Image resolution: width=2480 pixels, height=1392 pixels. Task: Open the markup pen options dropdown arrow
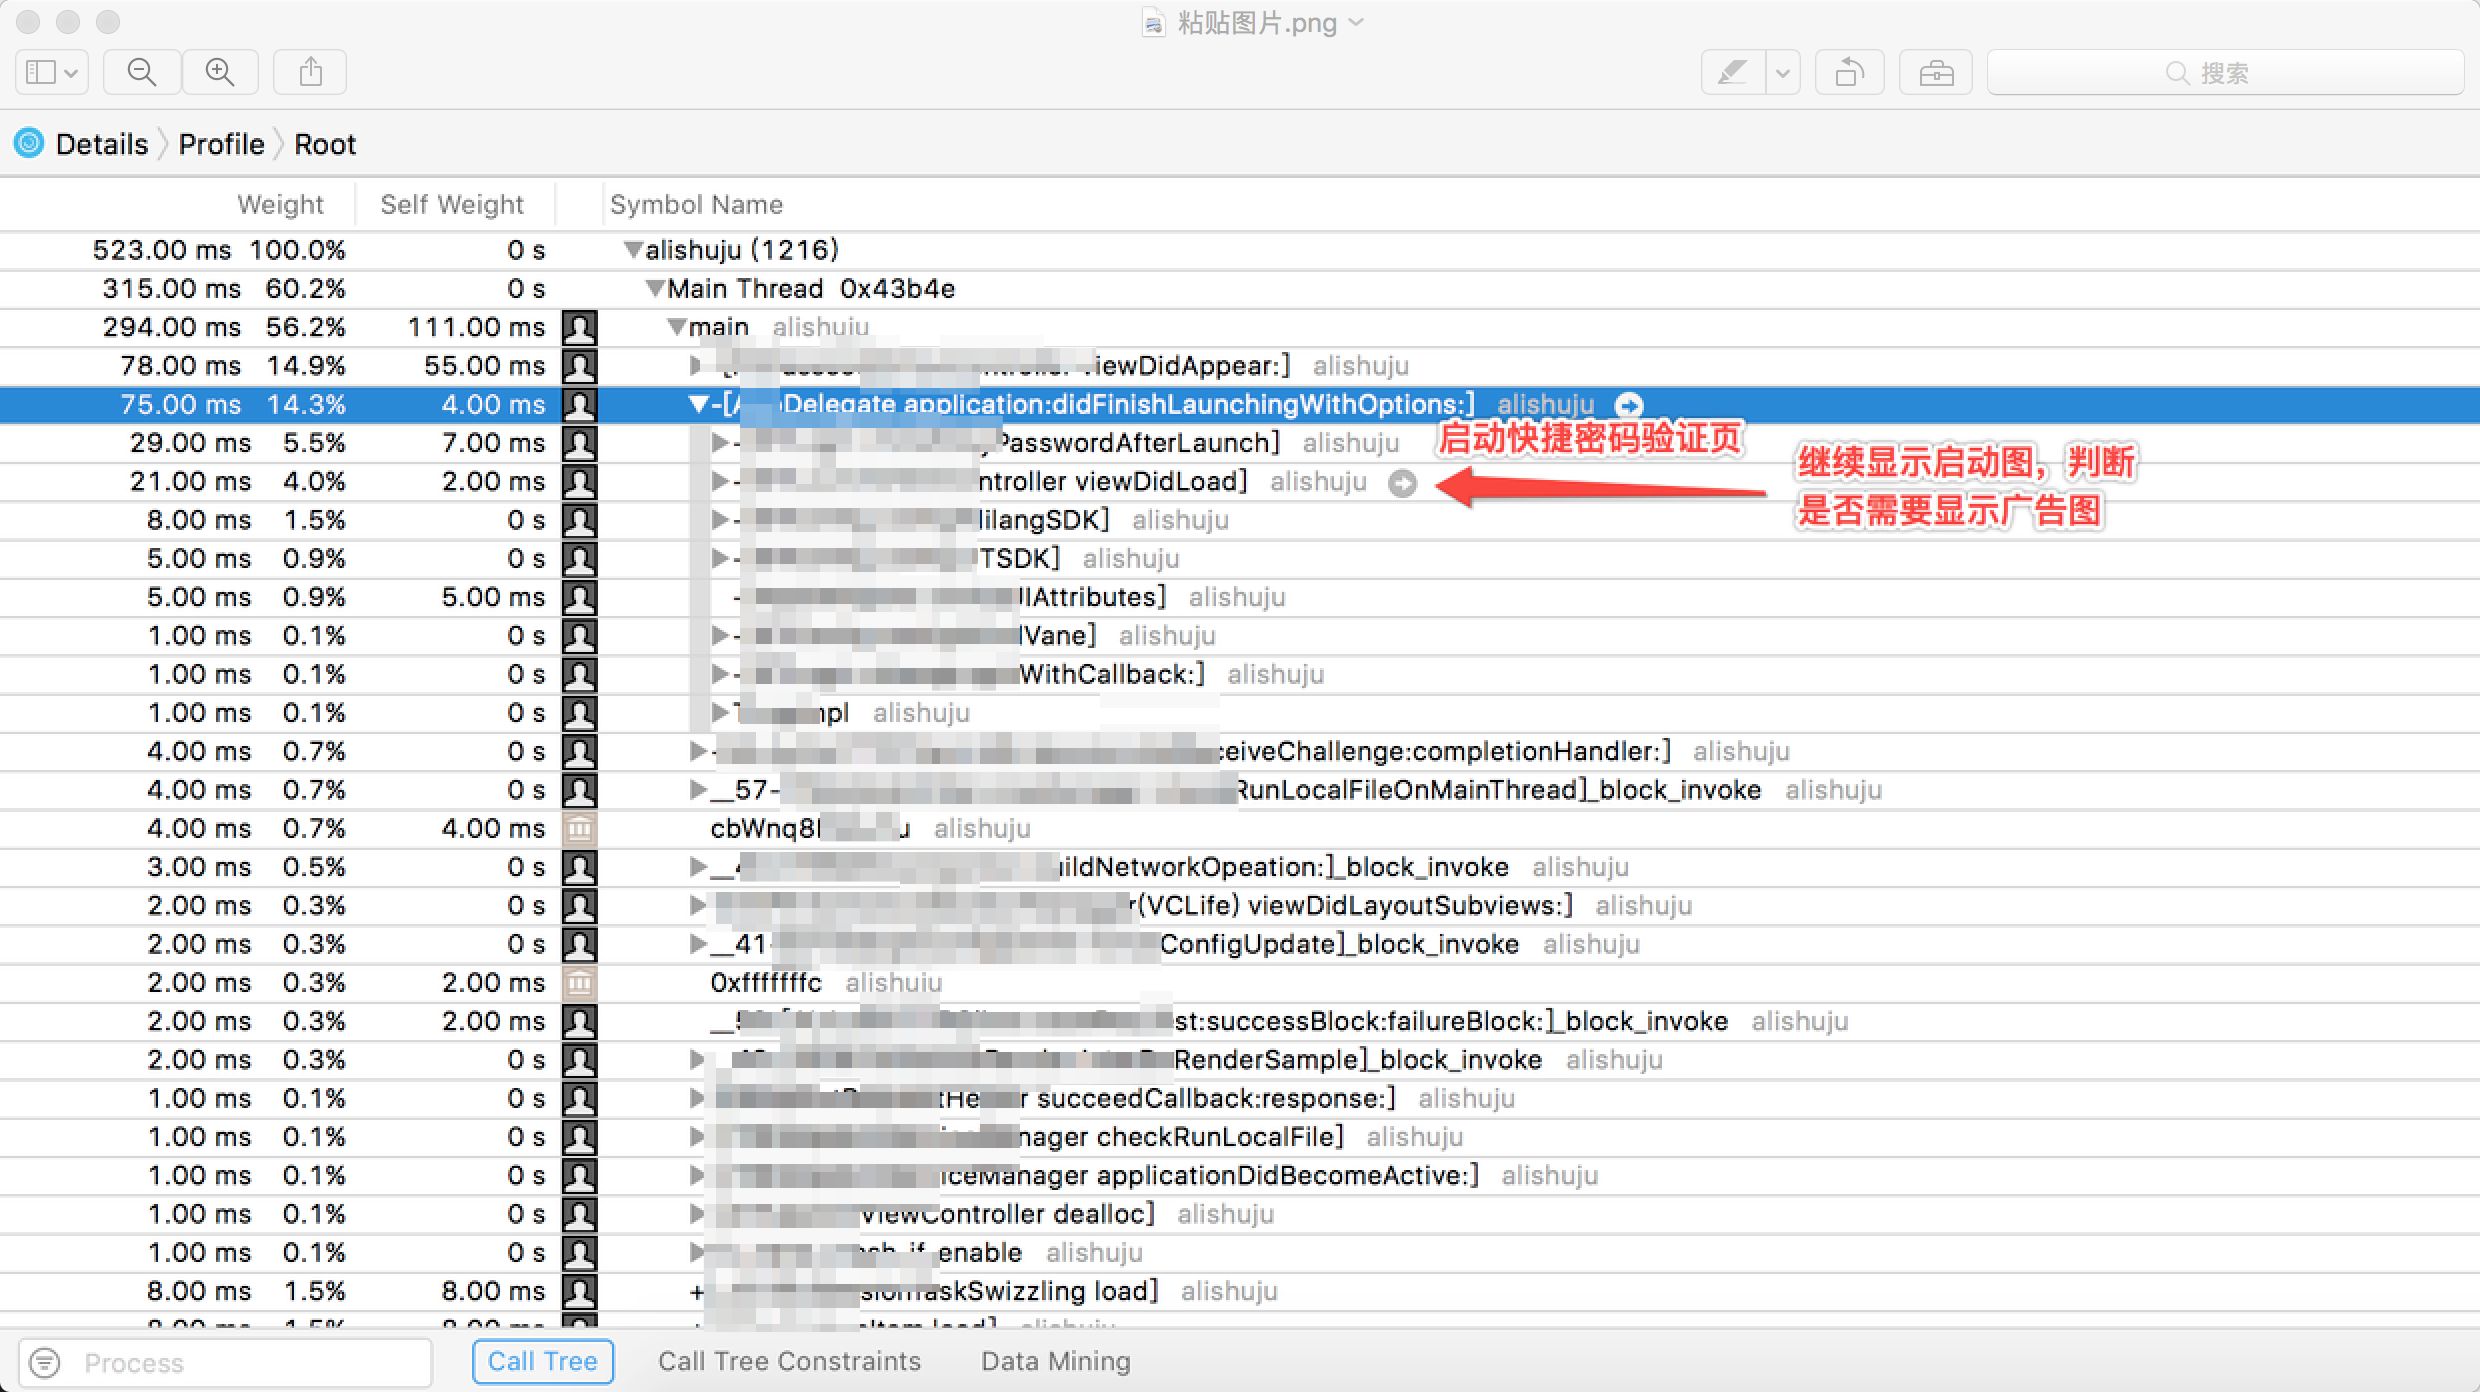pyautogui.click(x=1783, y=72)
